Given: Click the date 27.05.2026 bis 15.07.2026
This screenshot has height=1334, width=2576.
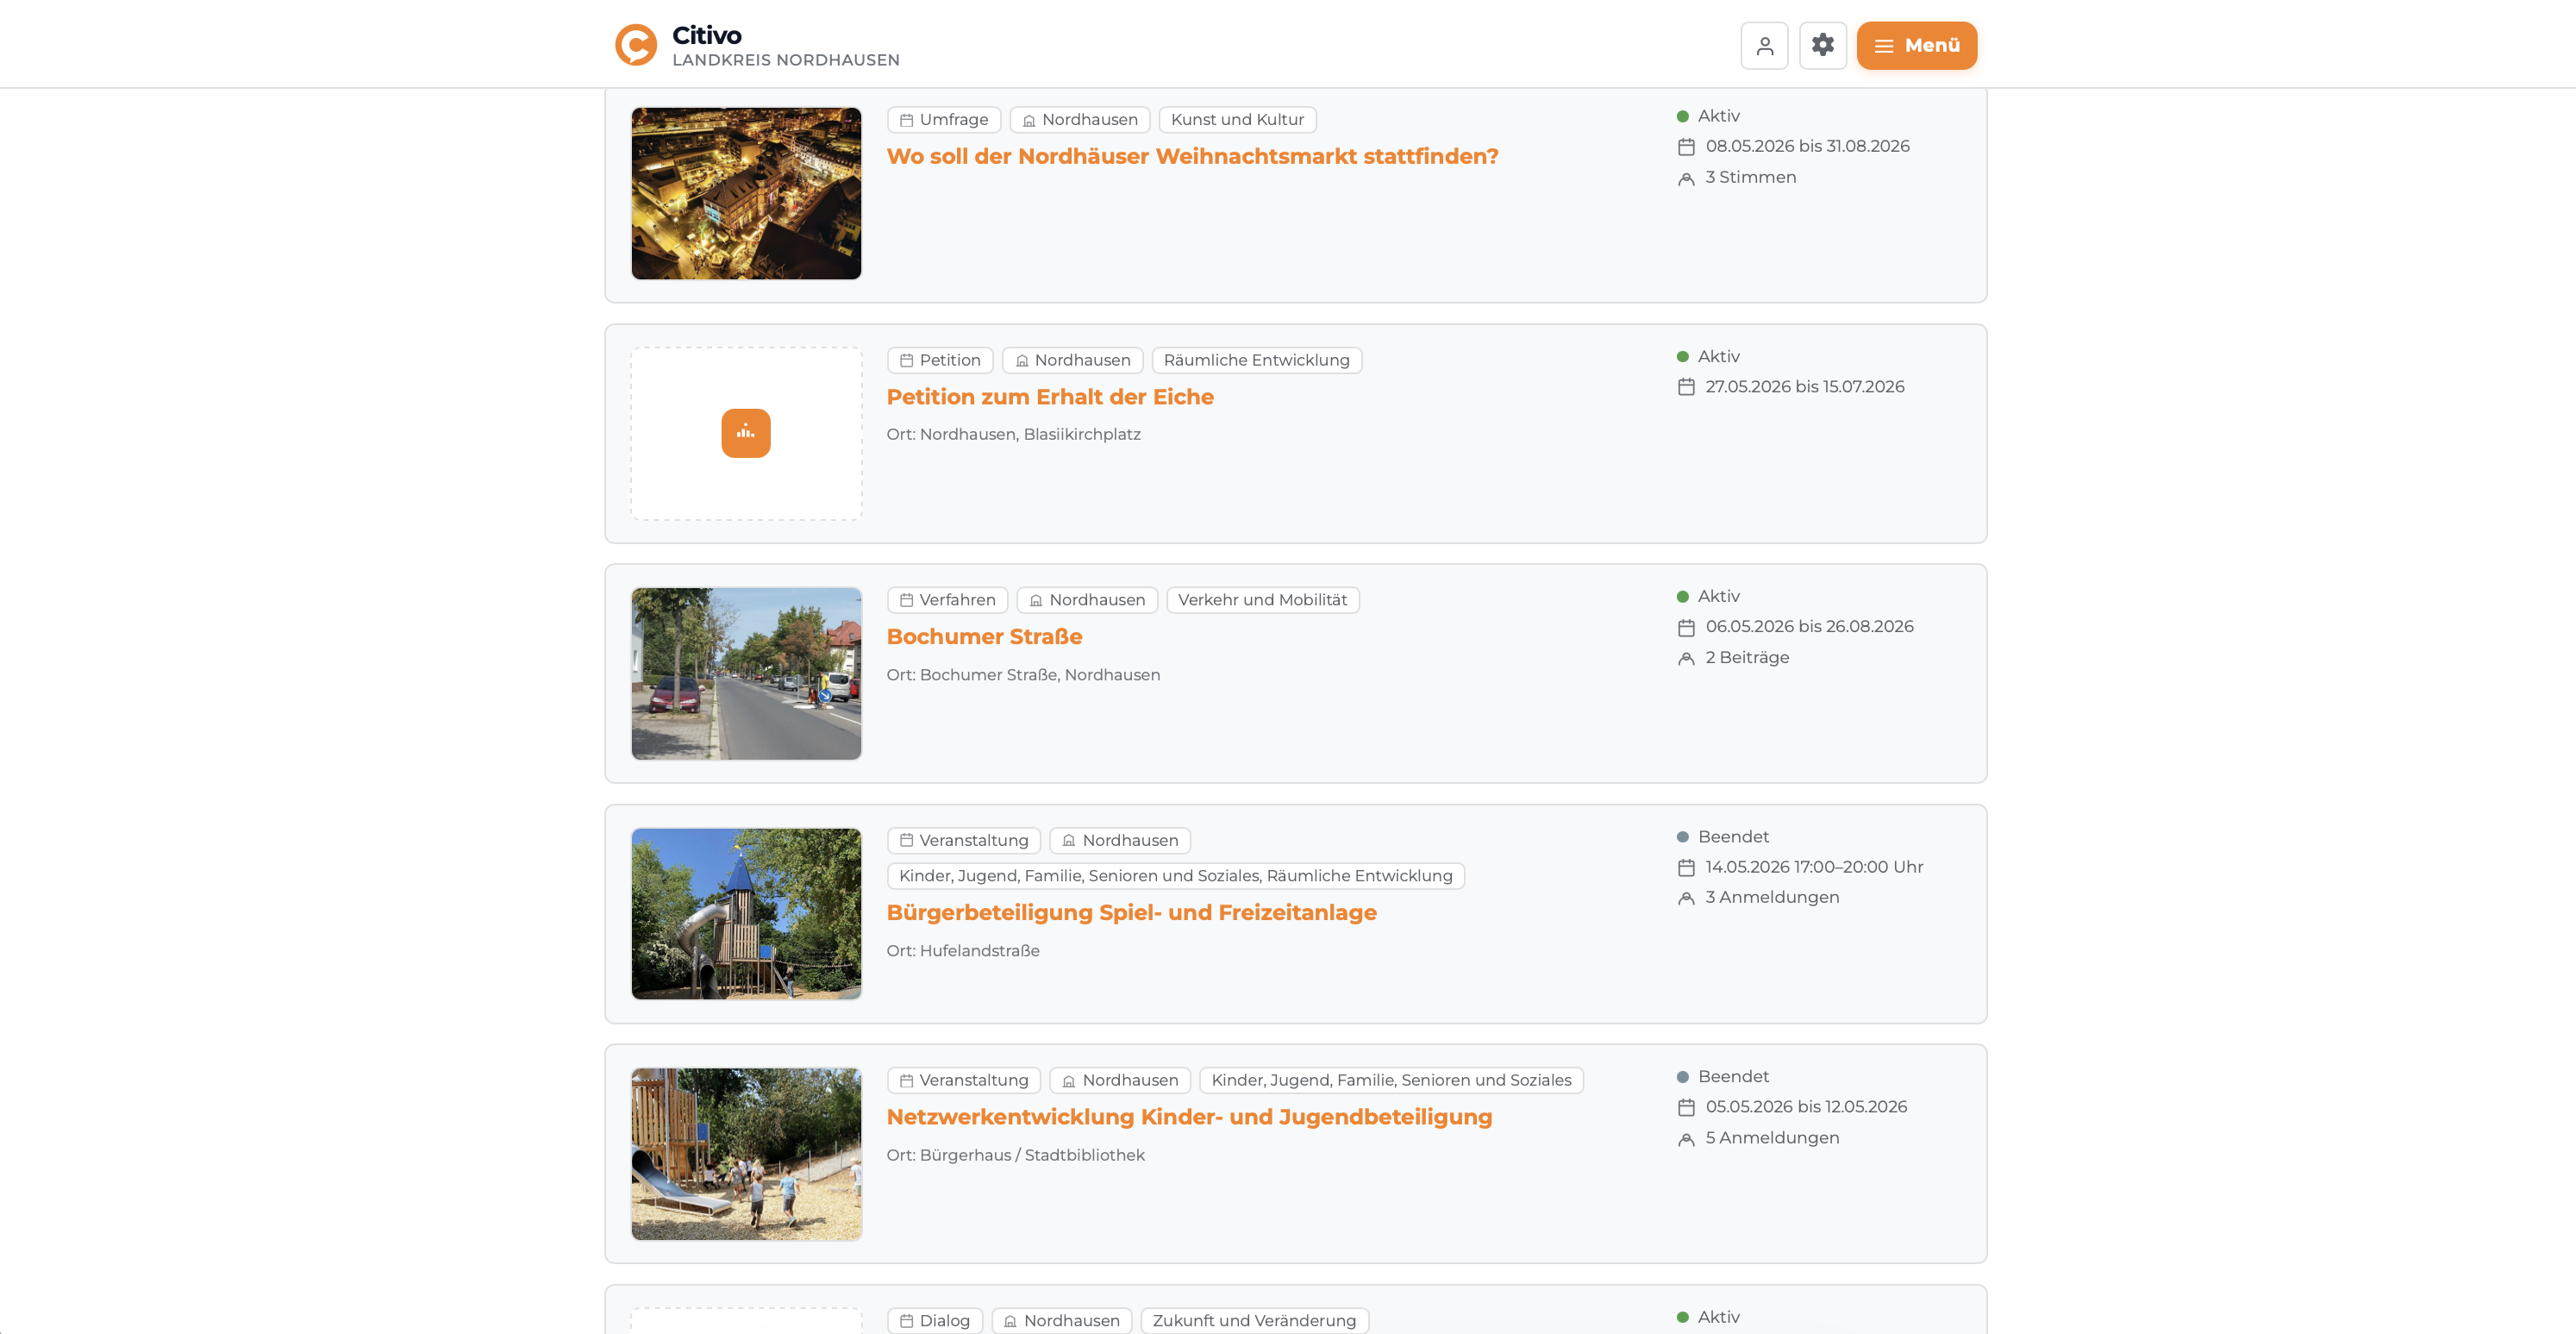Looking at the screenshot, I should coord(1805,386).
